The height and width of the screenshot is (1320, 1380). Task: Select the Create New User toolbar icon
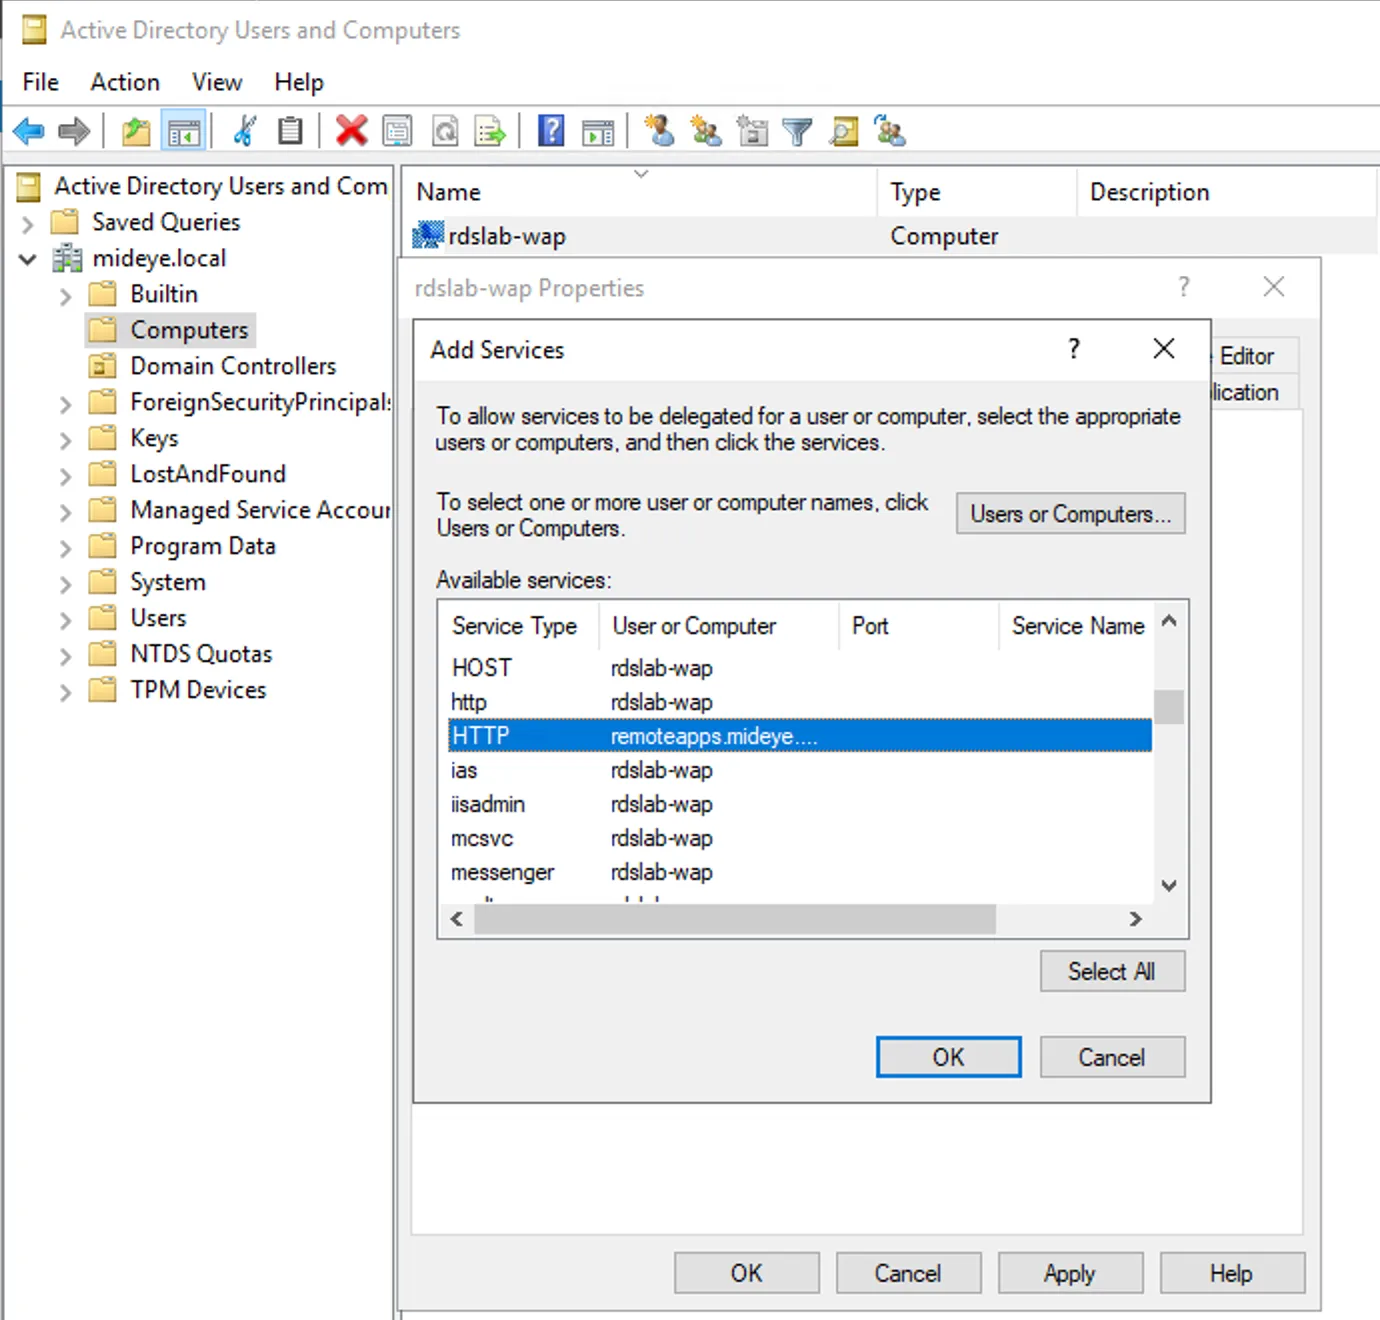[x=660, y=131]
